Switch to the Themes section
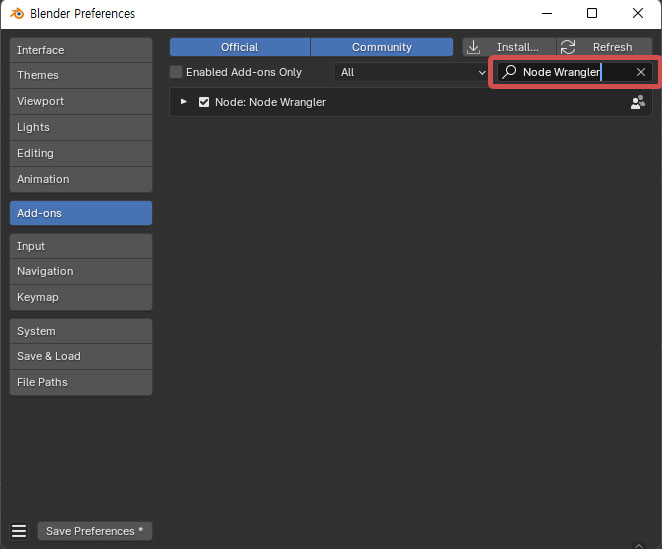 81,76
